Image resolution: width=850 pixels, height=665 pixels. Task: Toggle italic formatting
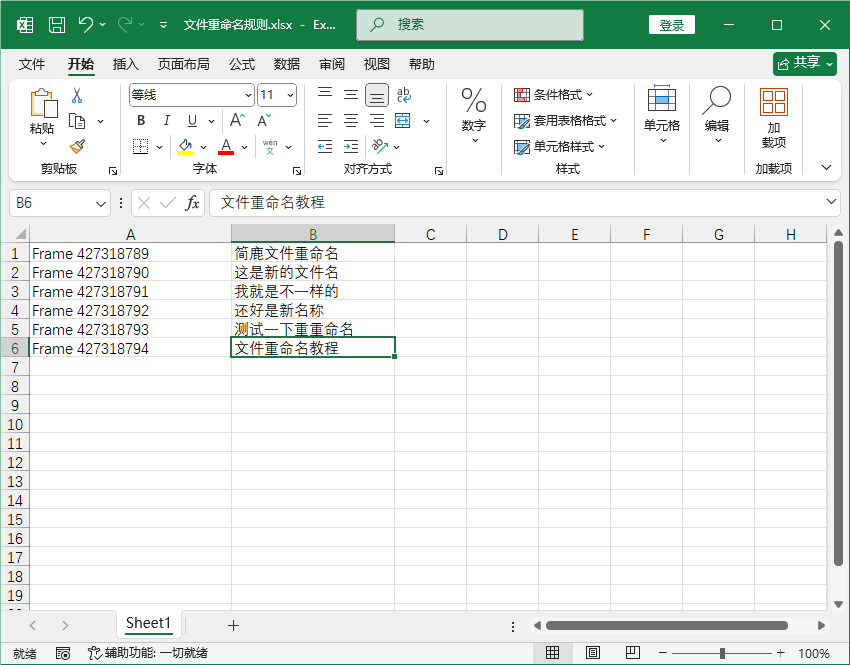point(166,119)
